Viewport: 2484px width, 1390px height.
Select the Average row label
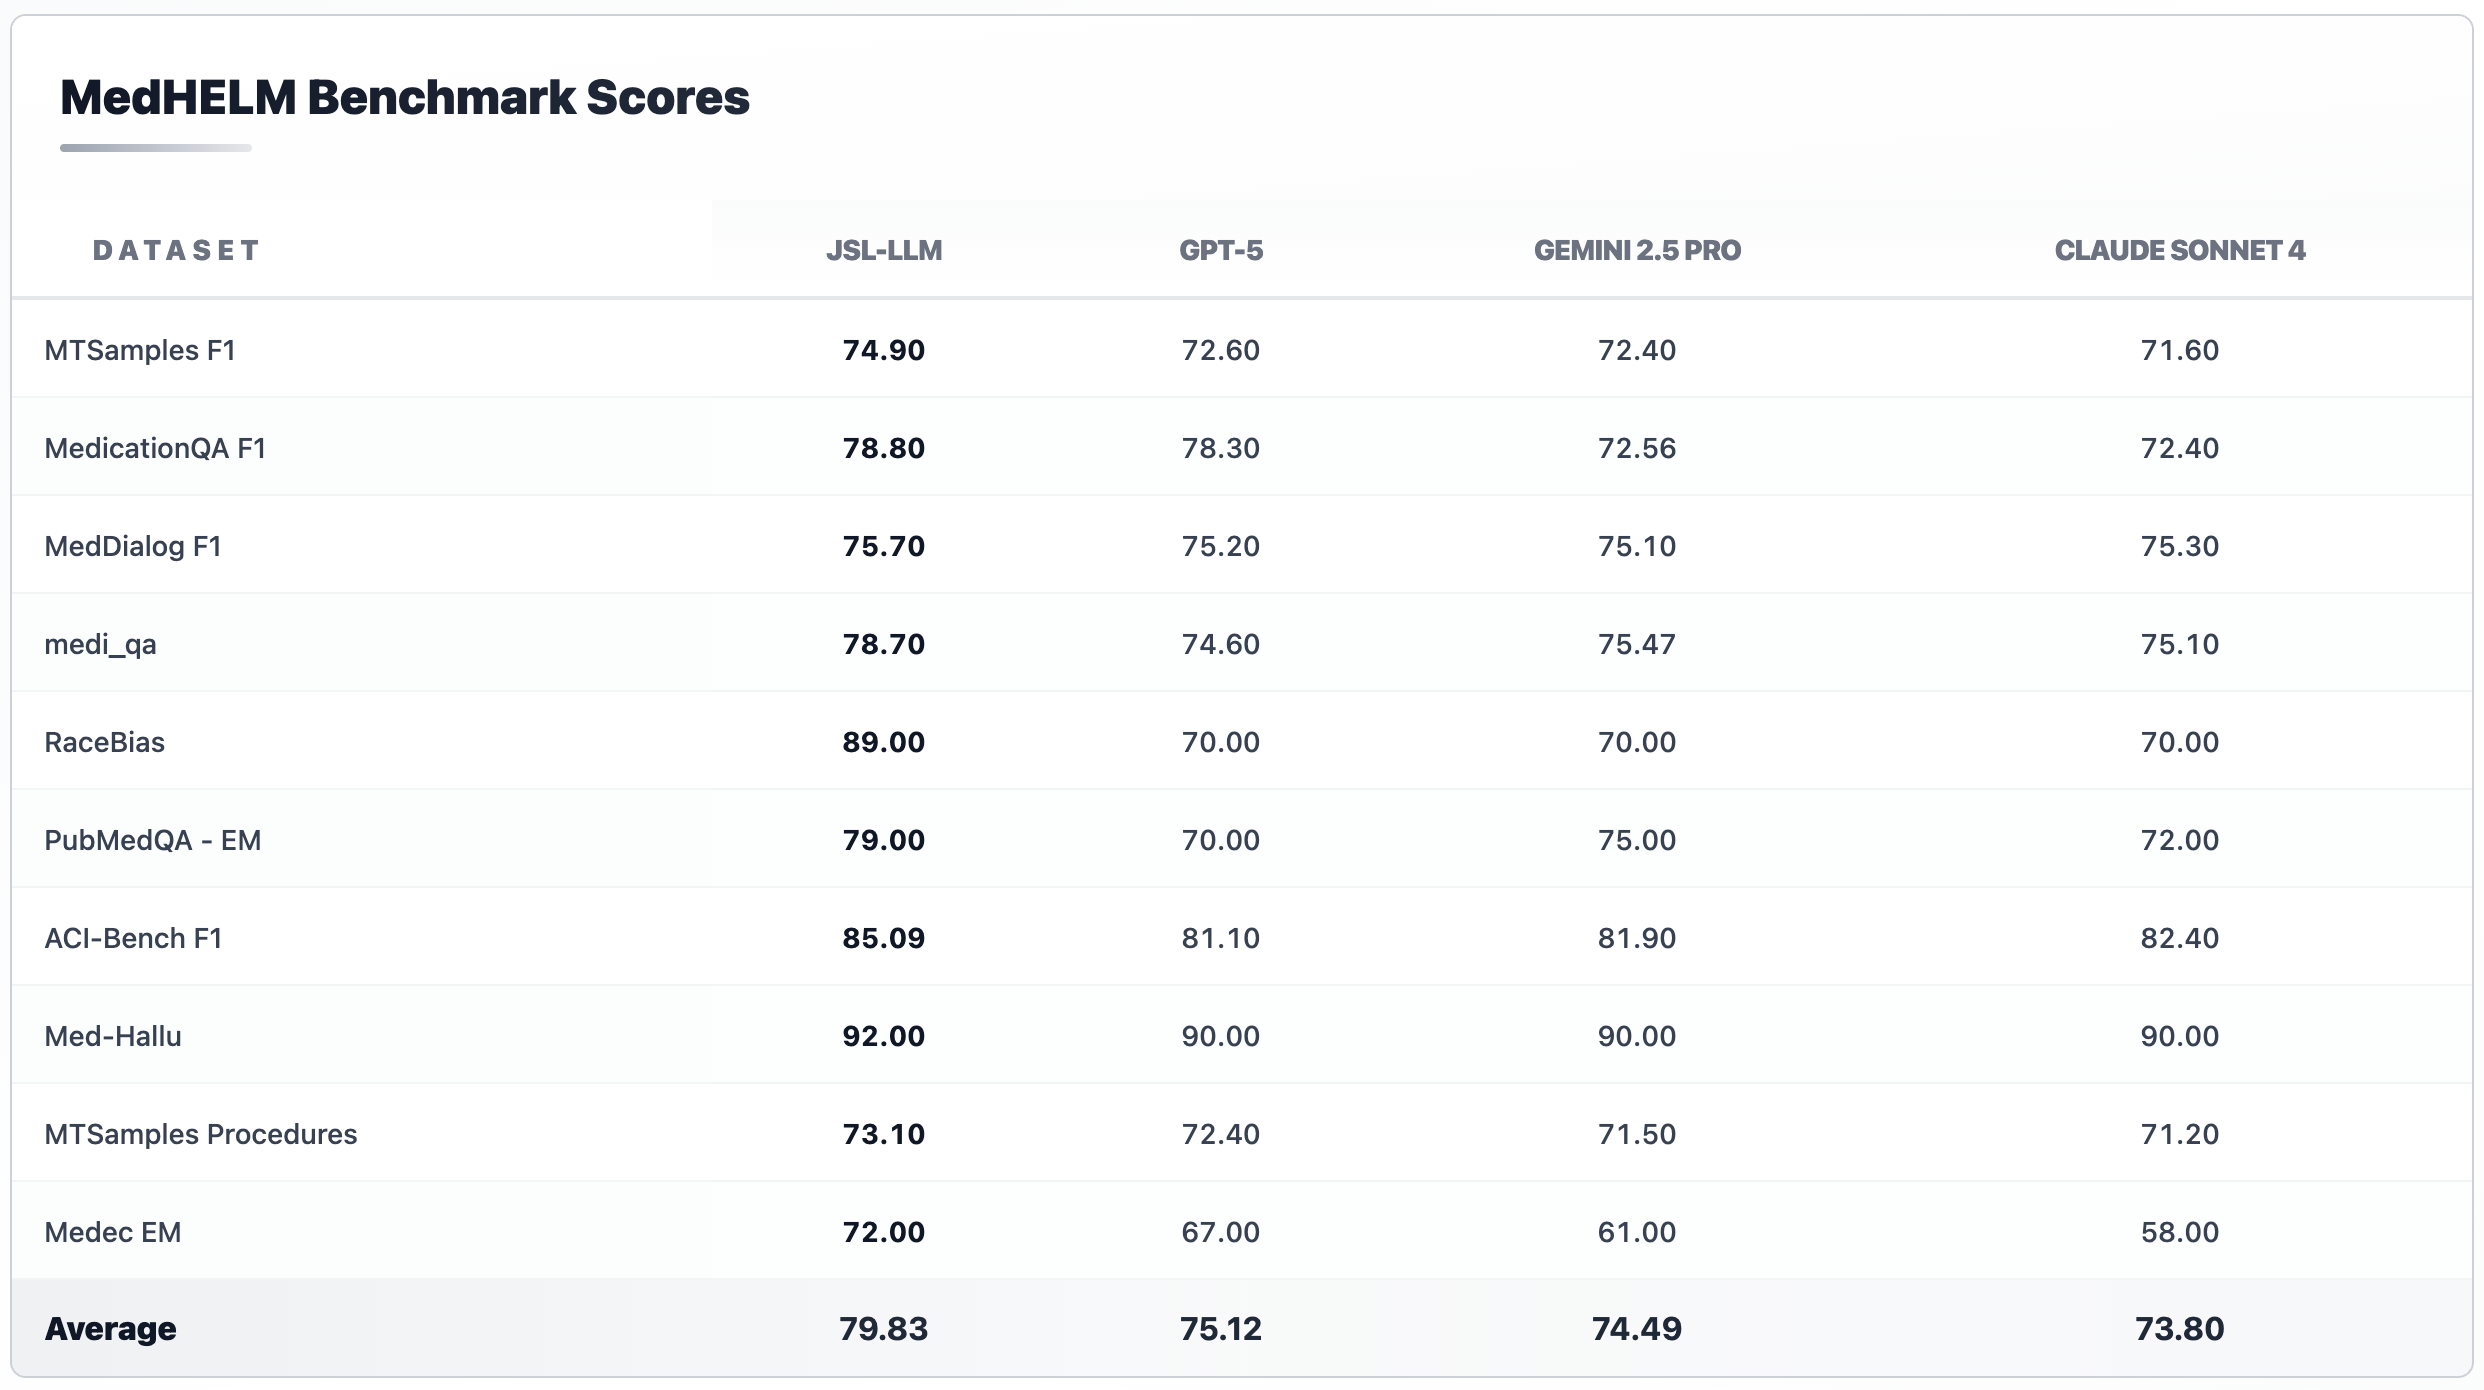click(x=110, y=1329)
